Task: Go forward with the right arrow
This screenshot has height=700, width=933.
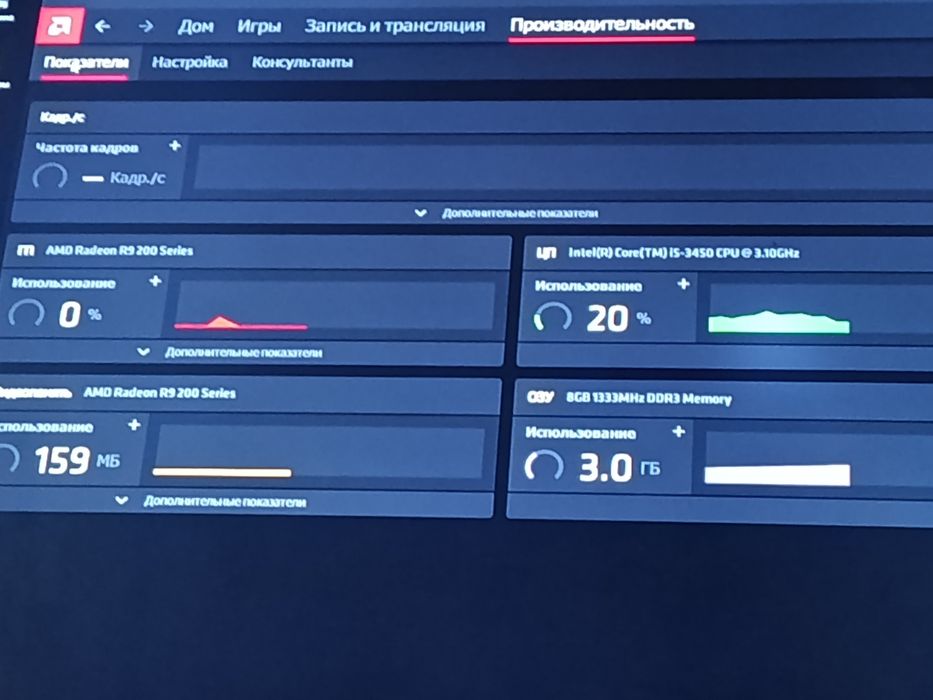Action: tap(146, 26)
